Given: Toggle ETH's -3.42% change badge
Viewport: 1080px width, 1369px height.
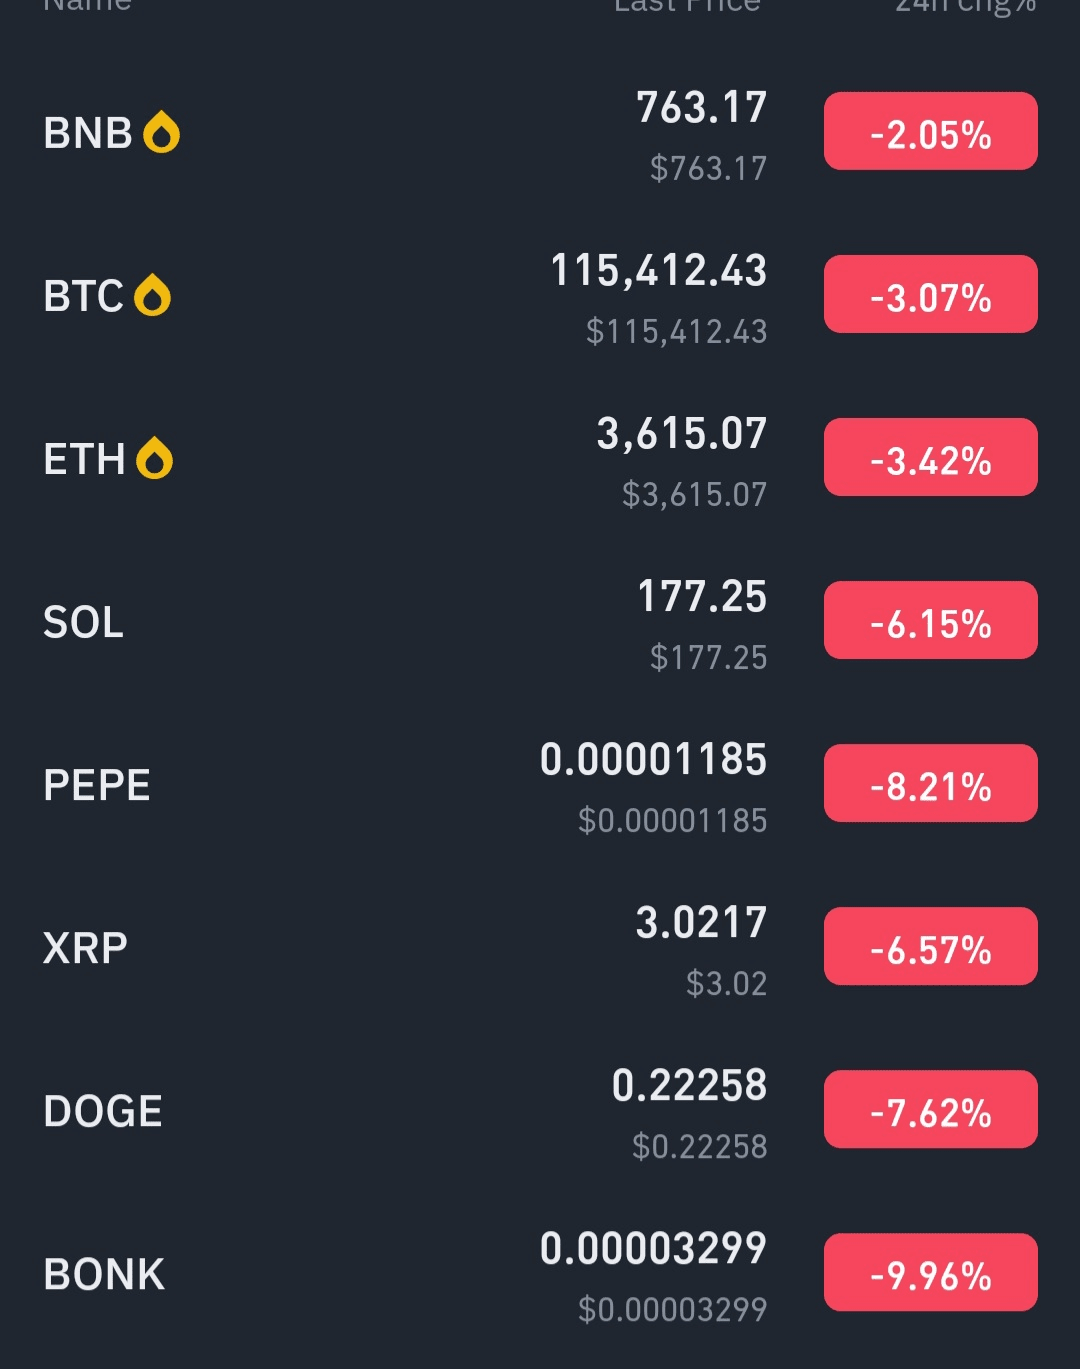Looking at the screenshot, I should (x=930, y=458).
